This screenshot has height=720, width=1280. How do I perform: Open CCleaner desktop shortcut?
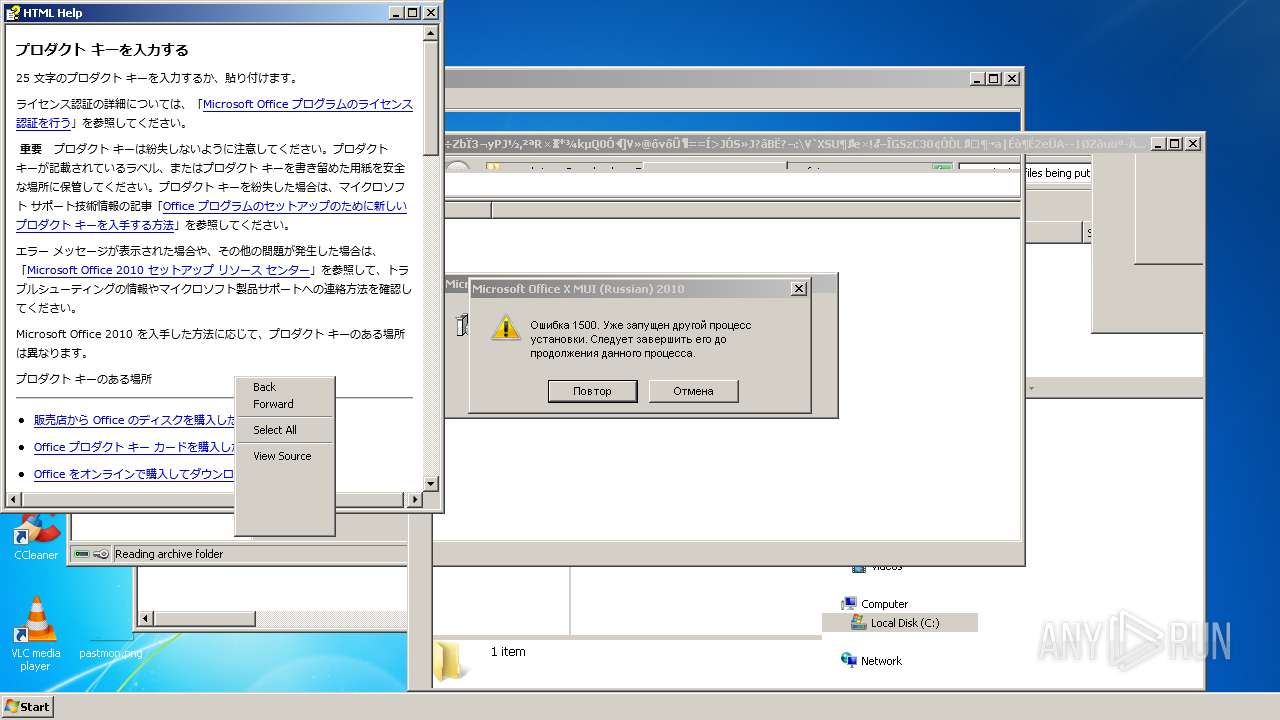point(36,537)
